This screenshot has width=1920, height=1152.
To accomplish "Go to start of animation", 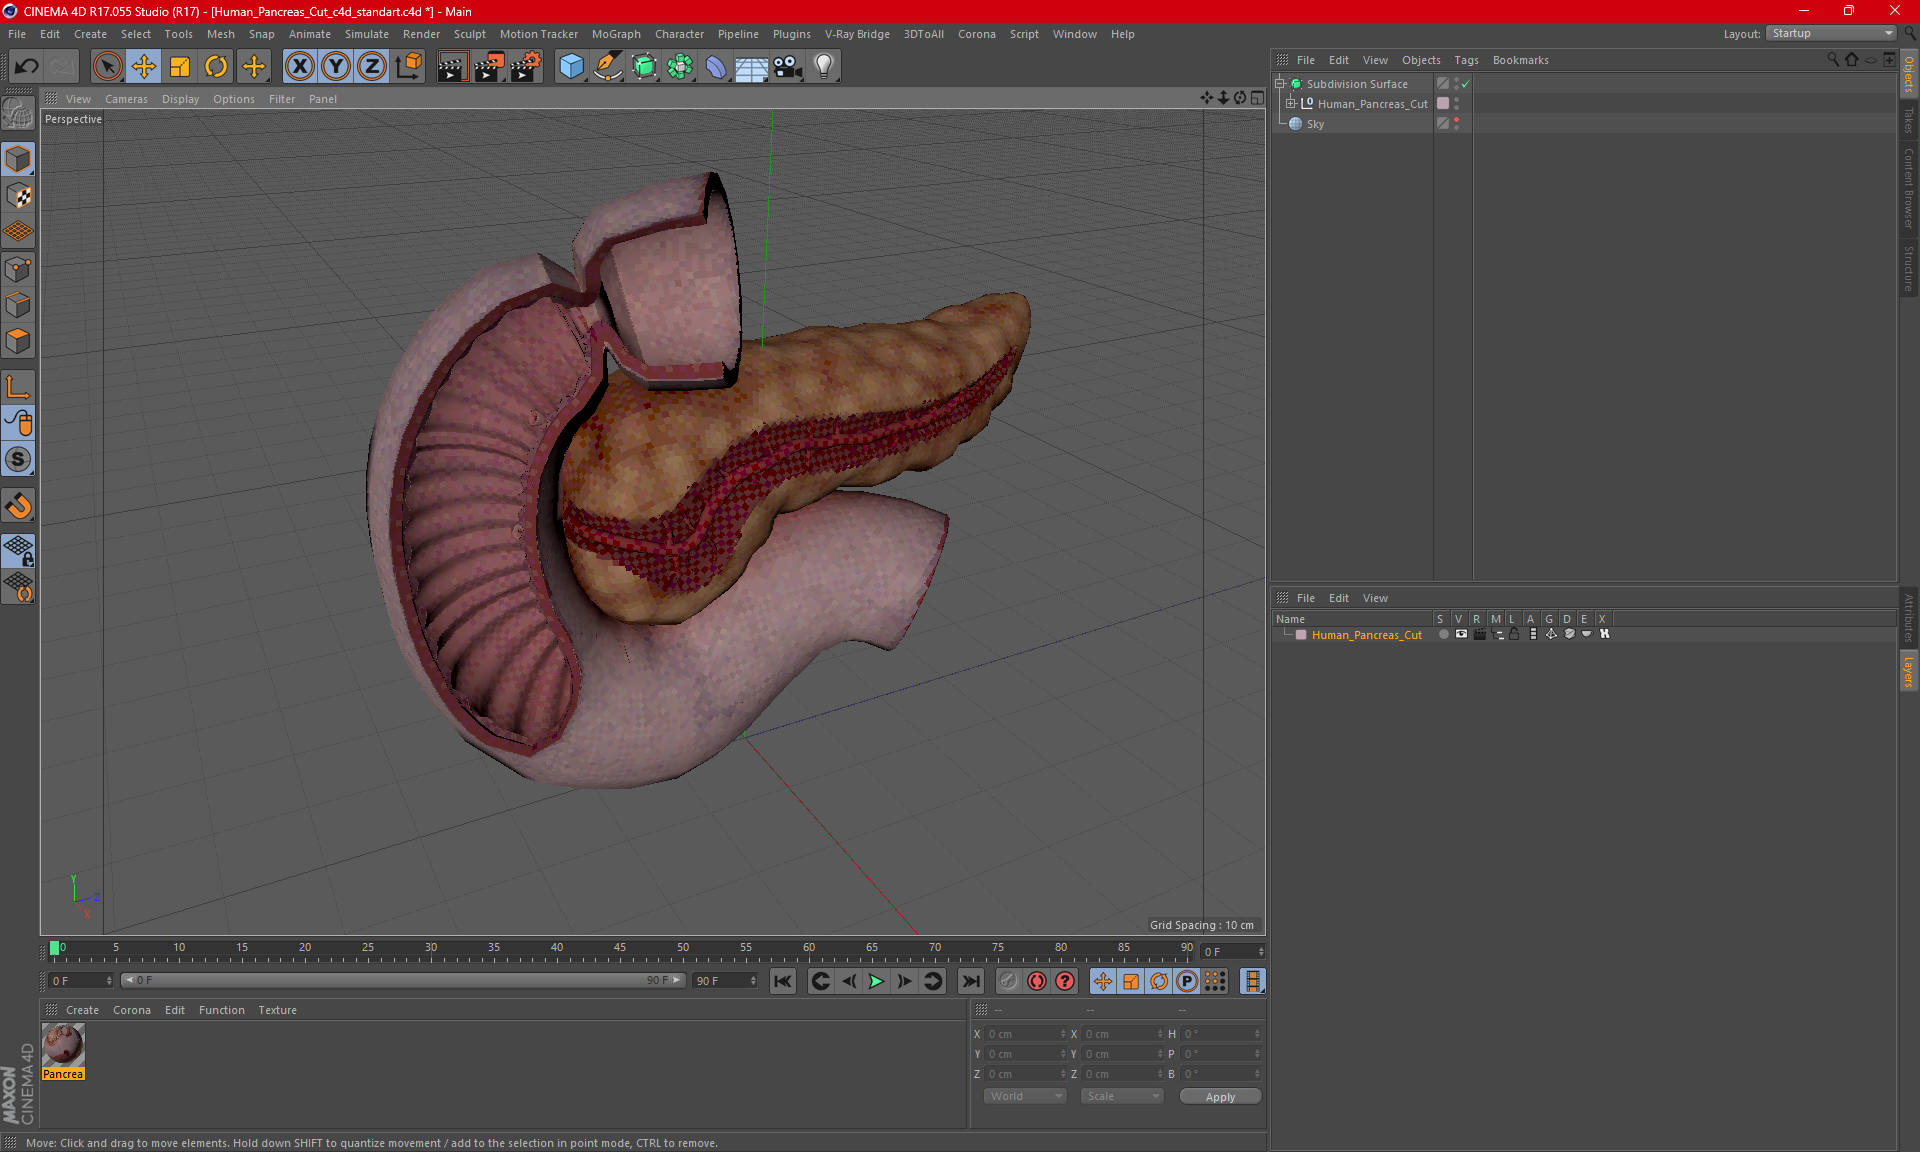I will [782, 981].
